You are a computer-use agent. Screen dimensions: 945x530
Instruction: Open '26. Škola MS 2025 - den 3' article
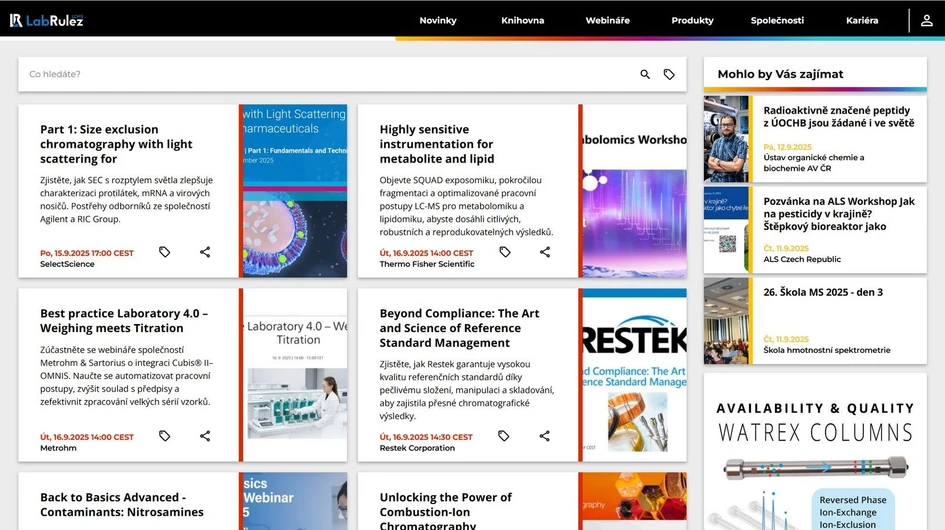click(x=823, y=292)
